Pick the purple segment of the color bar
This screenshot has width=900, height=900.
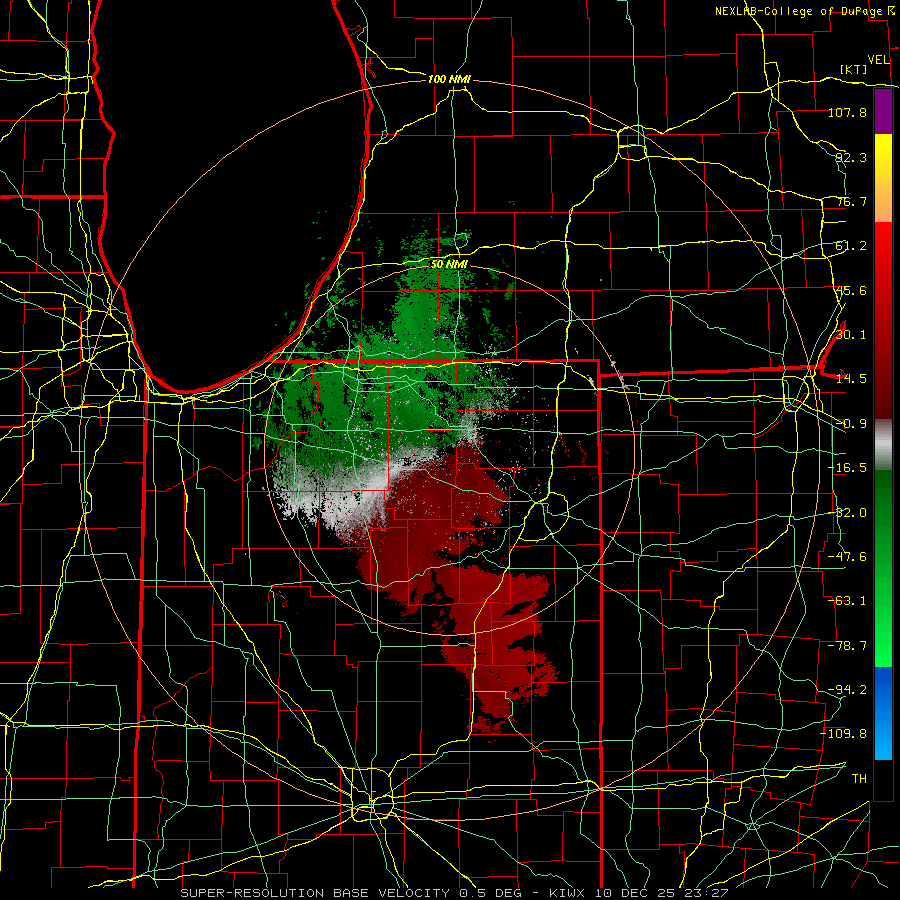[x=883, y=112]
